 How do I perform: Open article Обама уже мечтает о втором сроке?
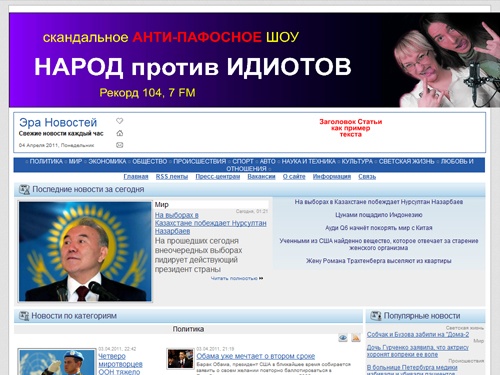256,356
